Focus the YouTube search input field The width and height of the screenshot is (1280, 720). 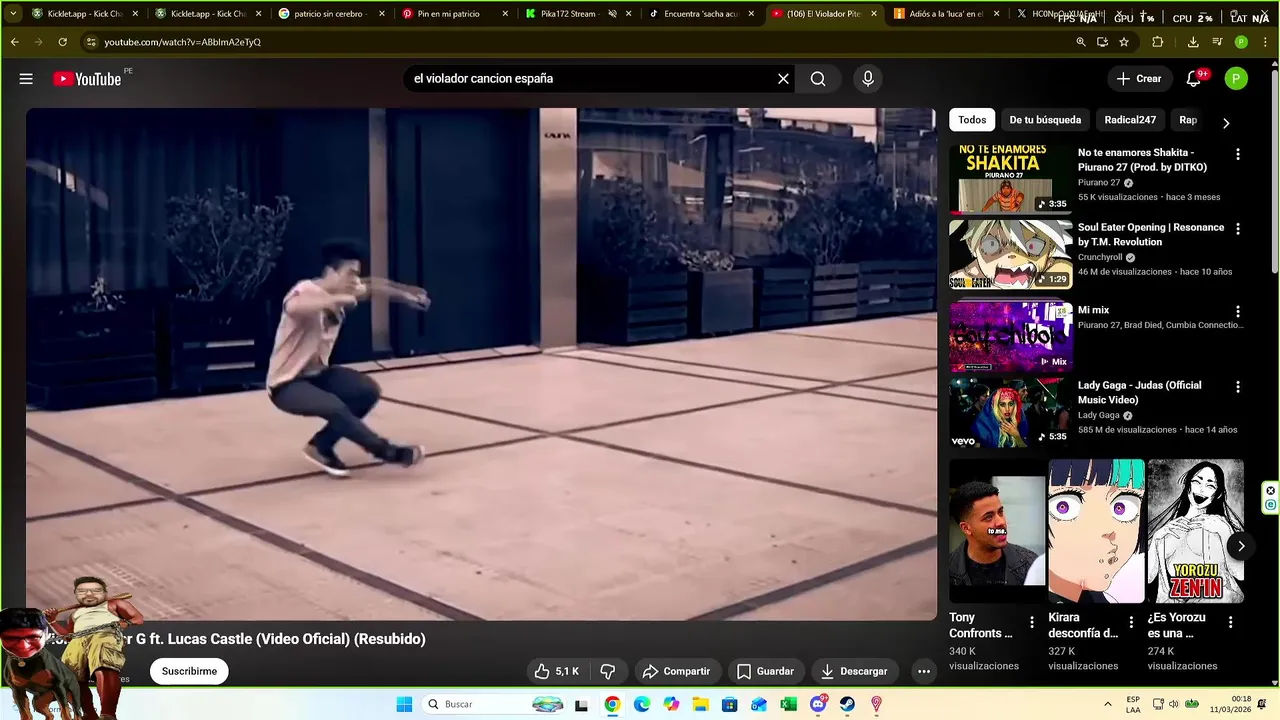click(x=590, y=79)
